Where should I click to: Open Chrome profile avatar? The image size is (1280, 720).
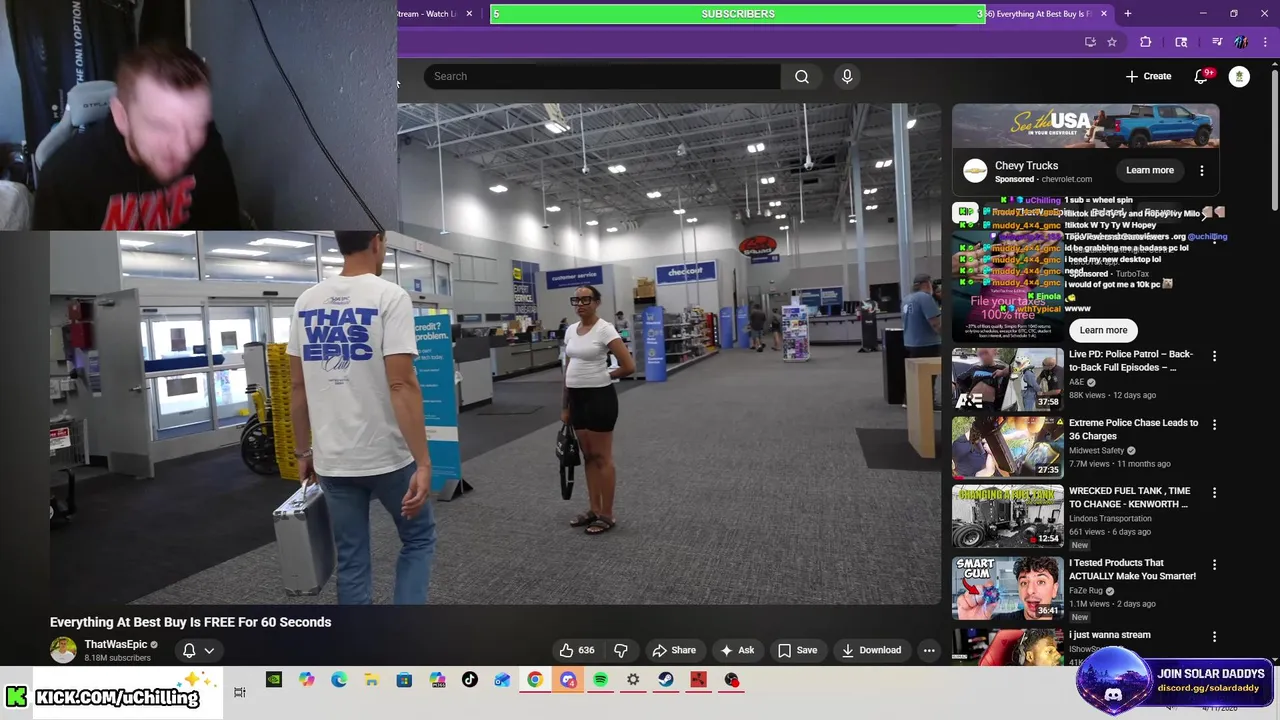(1241, 42)
